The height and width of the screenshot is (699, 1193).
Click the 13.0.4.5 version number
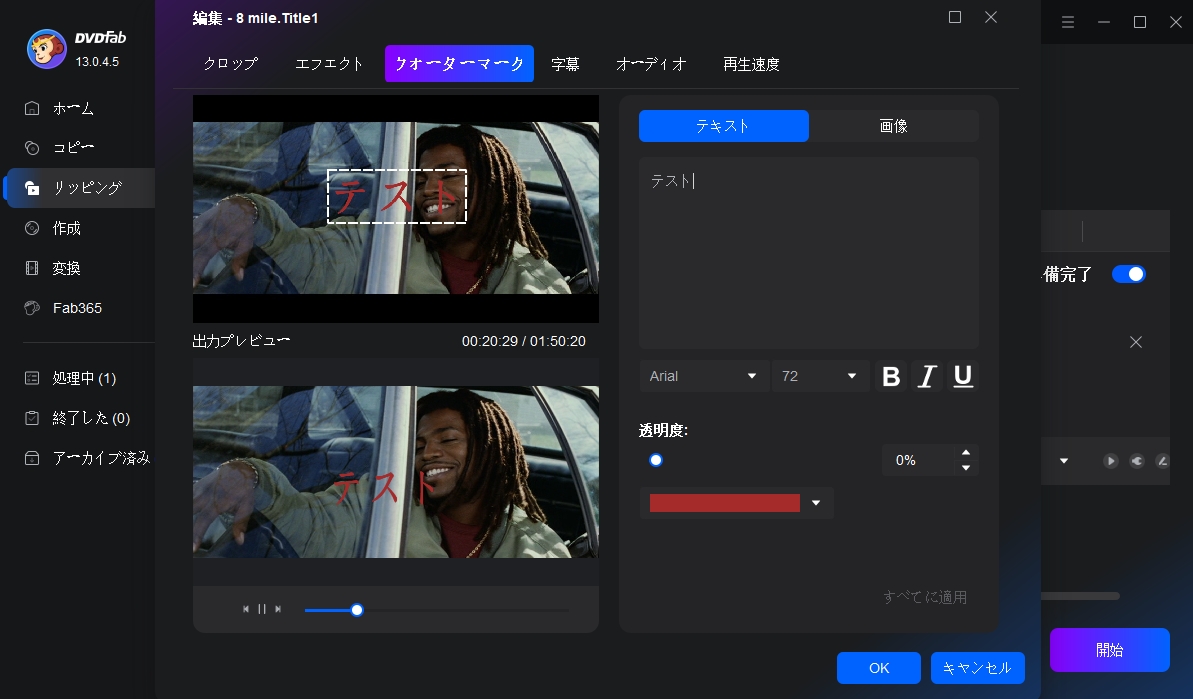97,62
